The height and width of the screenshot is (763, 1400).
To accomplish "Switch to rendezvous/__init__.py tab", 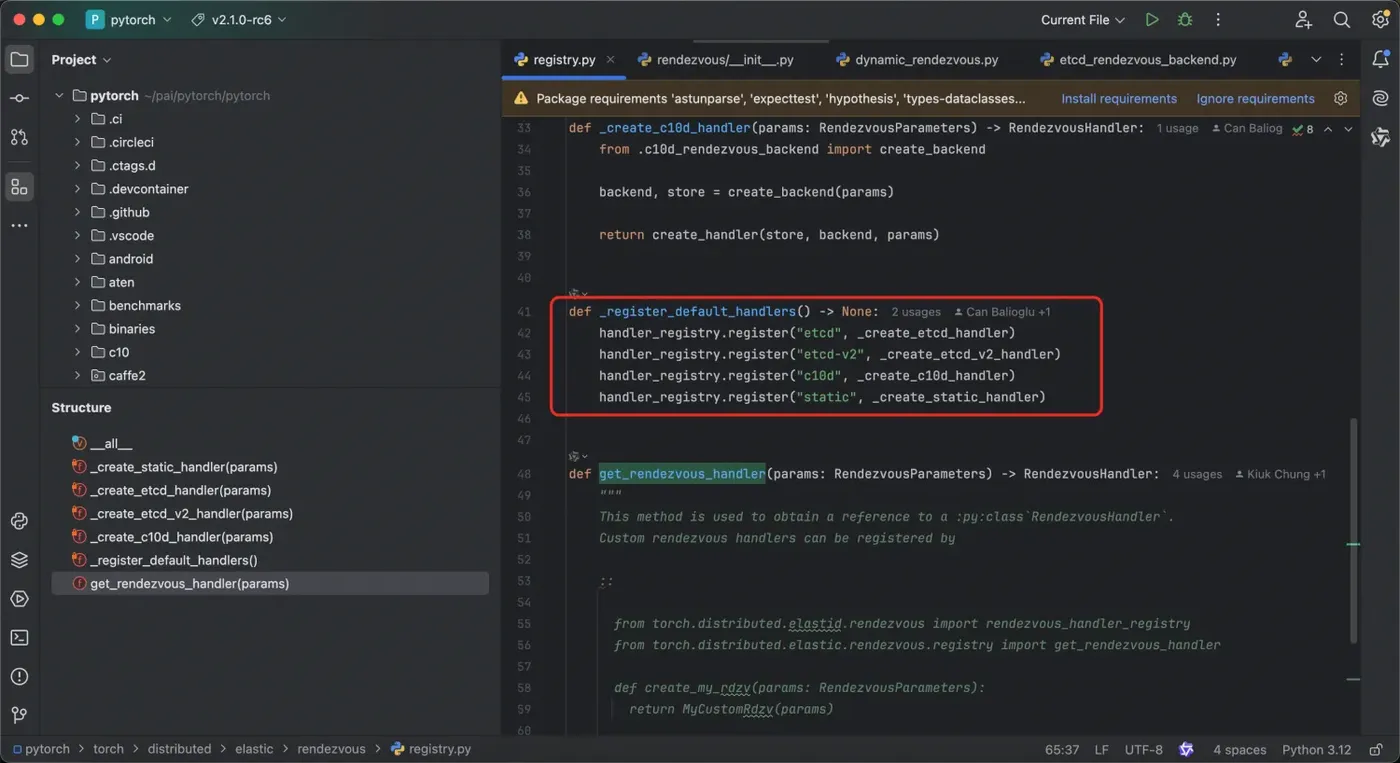I will (714, 60).
